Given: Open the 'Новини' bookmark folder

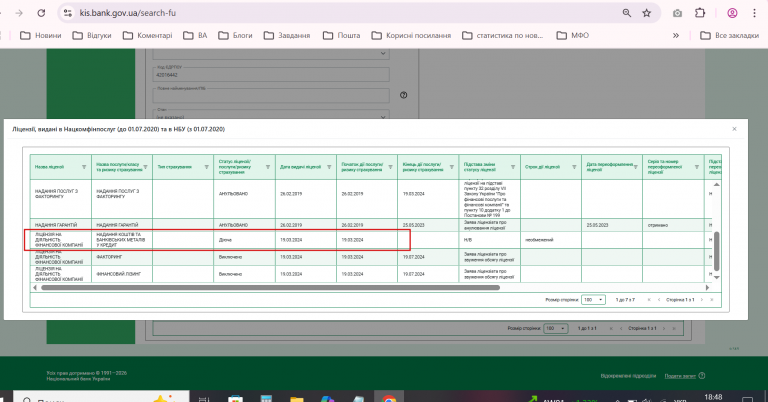Looking at the screenshot, I should pos(41,35).
